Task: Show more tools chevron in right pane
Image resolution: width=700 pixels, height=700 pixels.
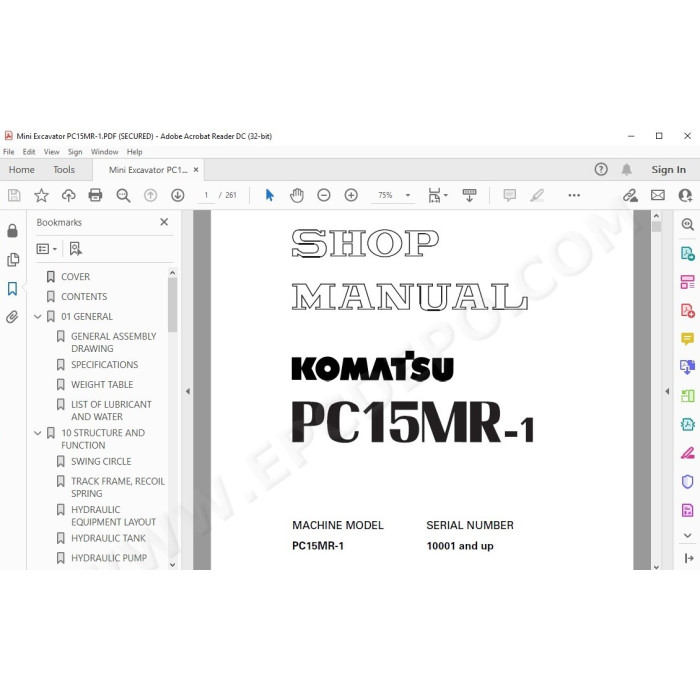Action: [688, 535]
